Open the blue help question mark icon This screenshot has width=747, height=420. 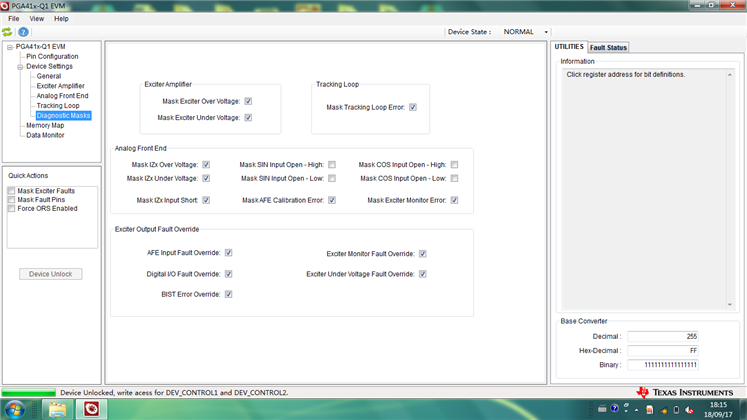23,32
